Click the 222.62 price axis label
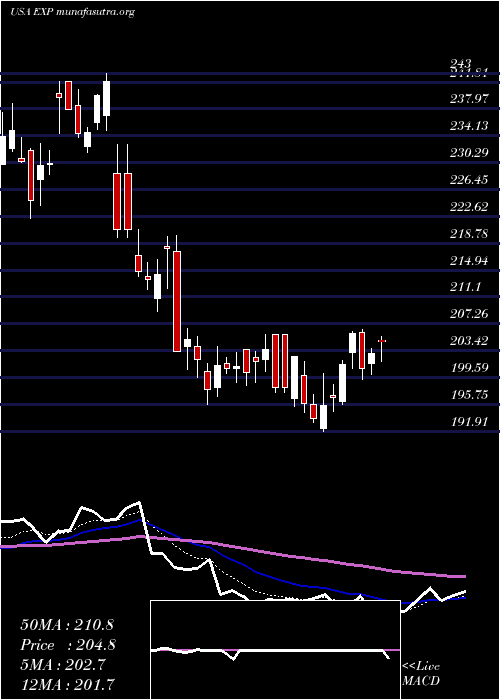This screenshot has height=700, width=500. tap(469, 207)
